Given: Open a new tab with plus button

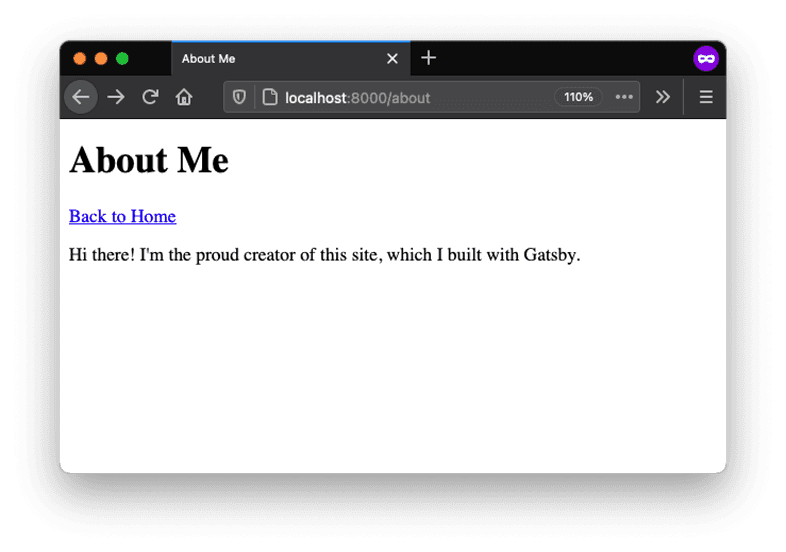Looking at the screenshot, I should (x=429, y=58).
